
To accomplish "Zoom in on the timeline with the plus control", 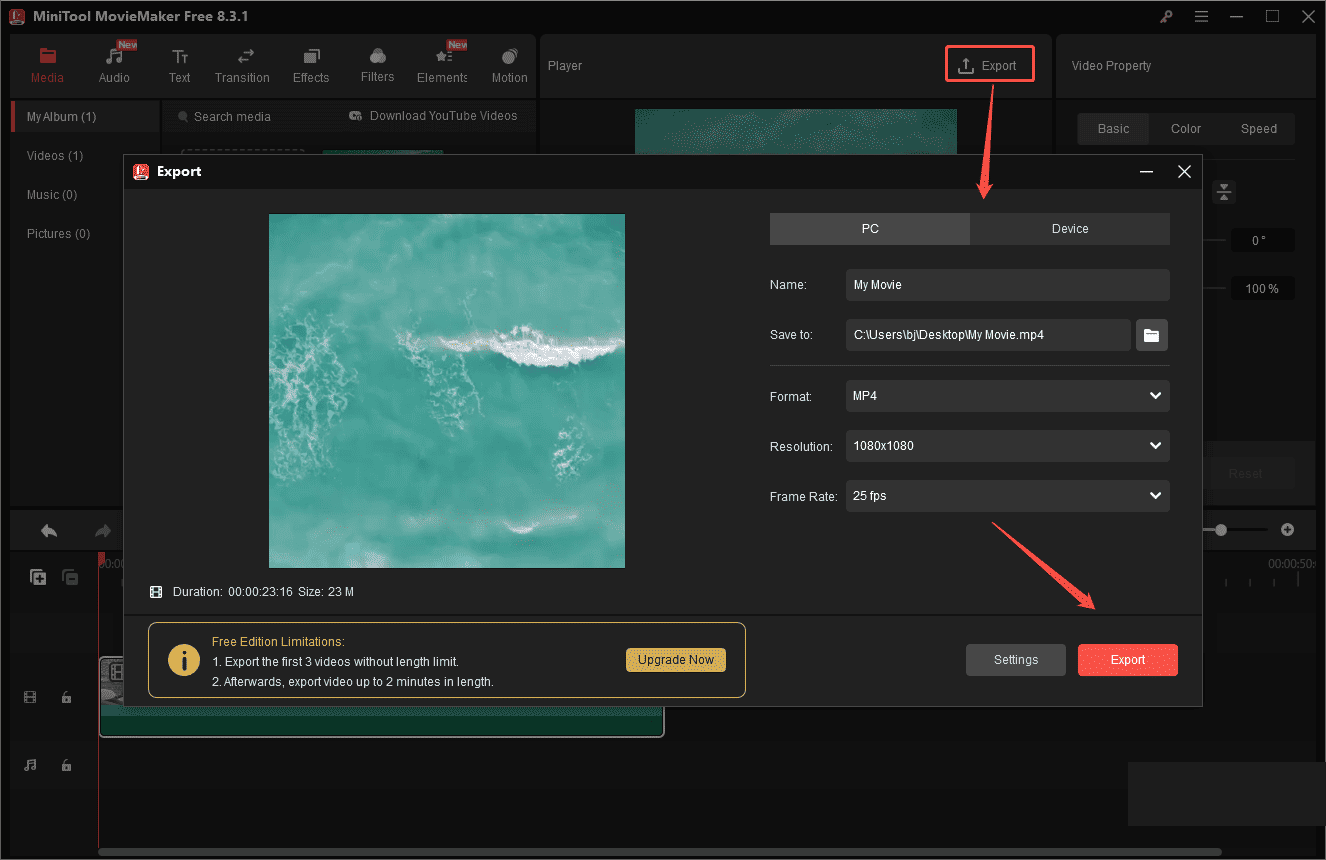I will pos(1287,530).
